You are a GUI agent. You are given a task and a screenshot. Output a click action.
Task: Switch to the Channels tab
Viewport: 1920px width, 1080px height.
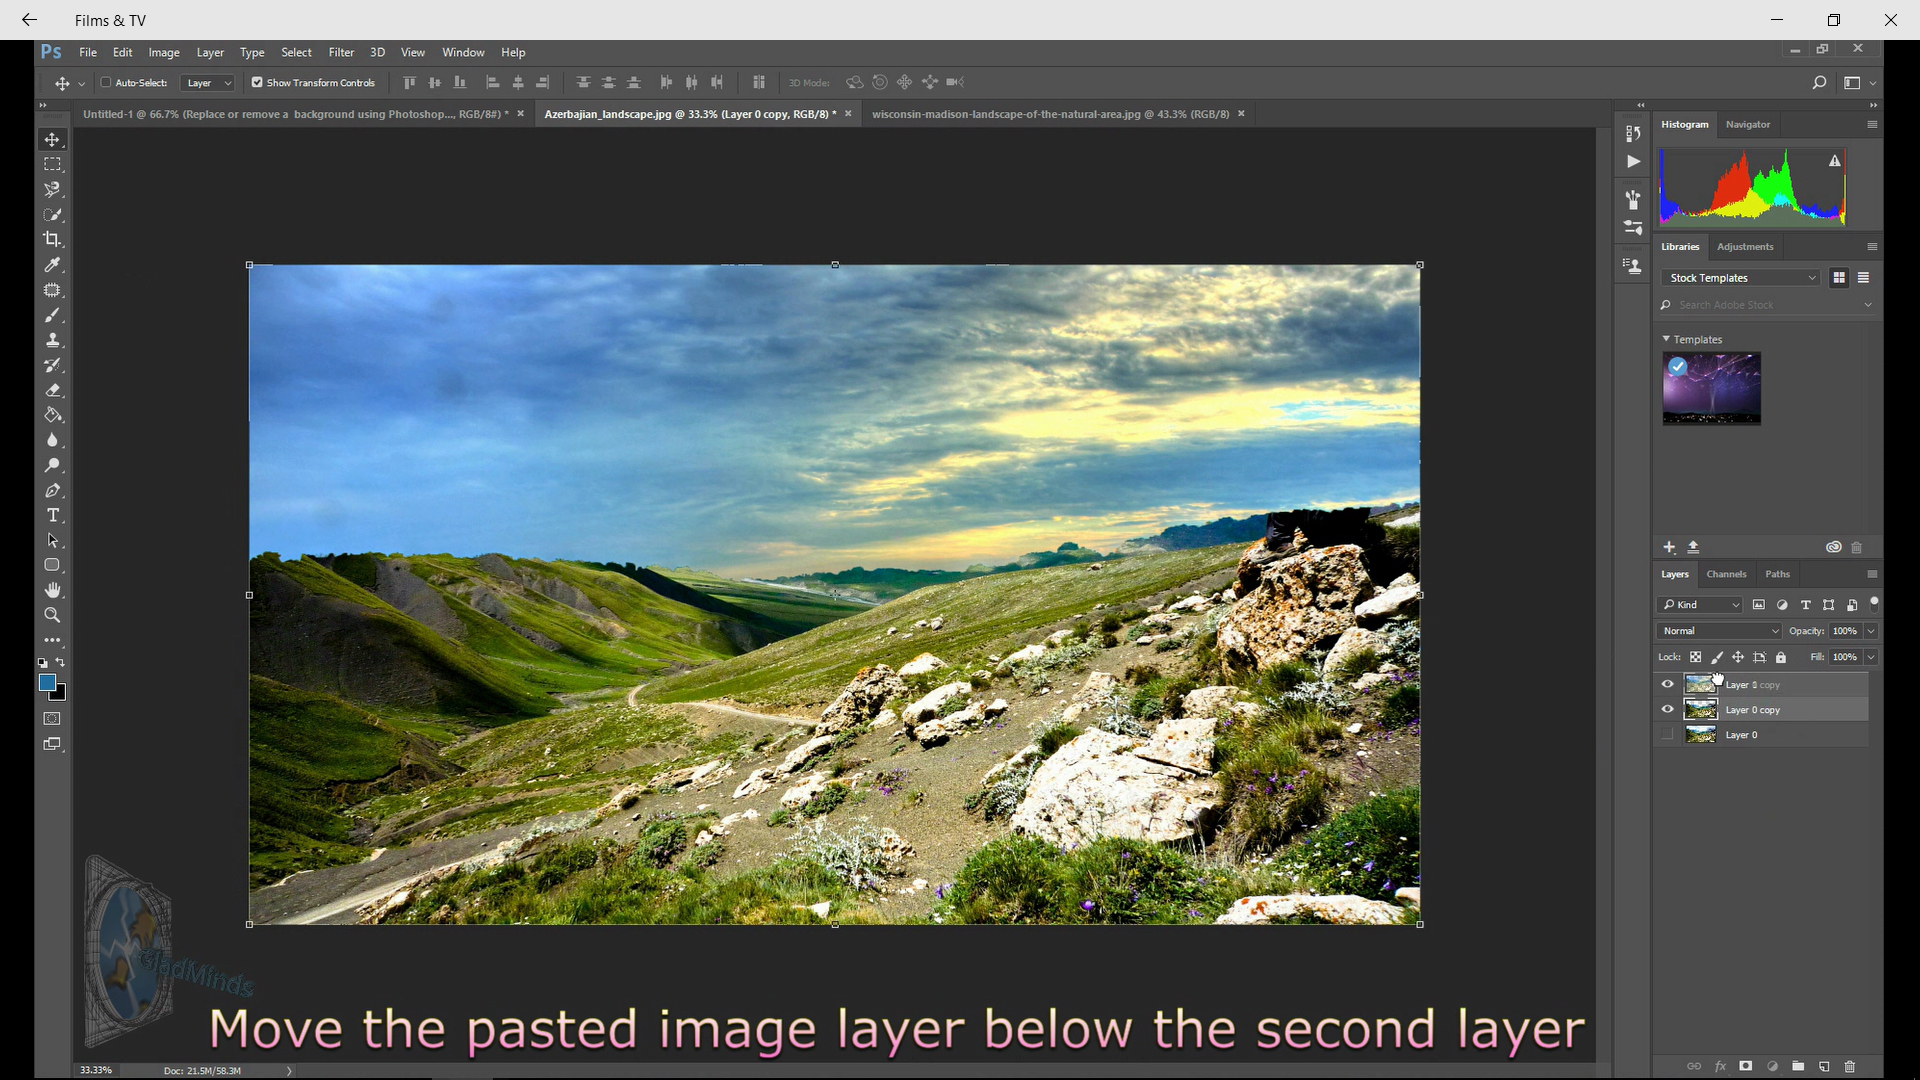click(x=1726, y=572)
